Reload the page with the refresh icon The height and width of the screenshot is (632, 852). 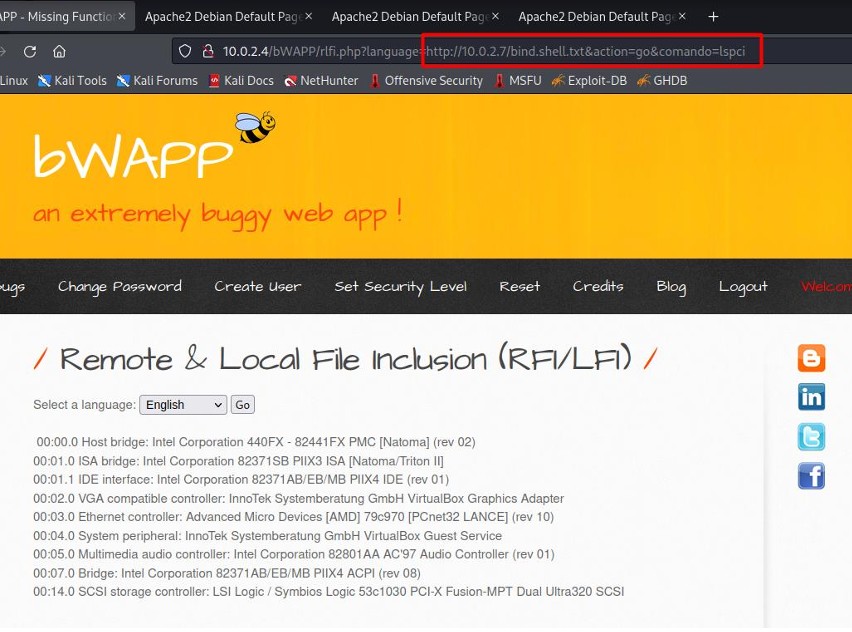click(30, 52)
